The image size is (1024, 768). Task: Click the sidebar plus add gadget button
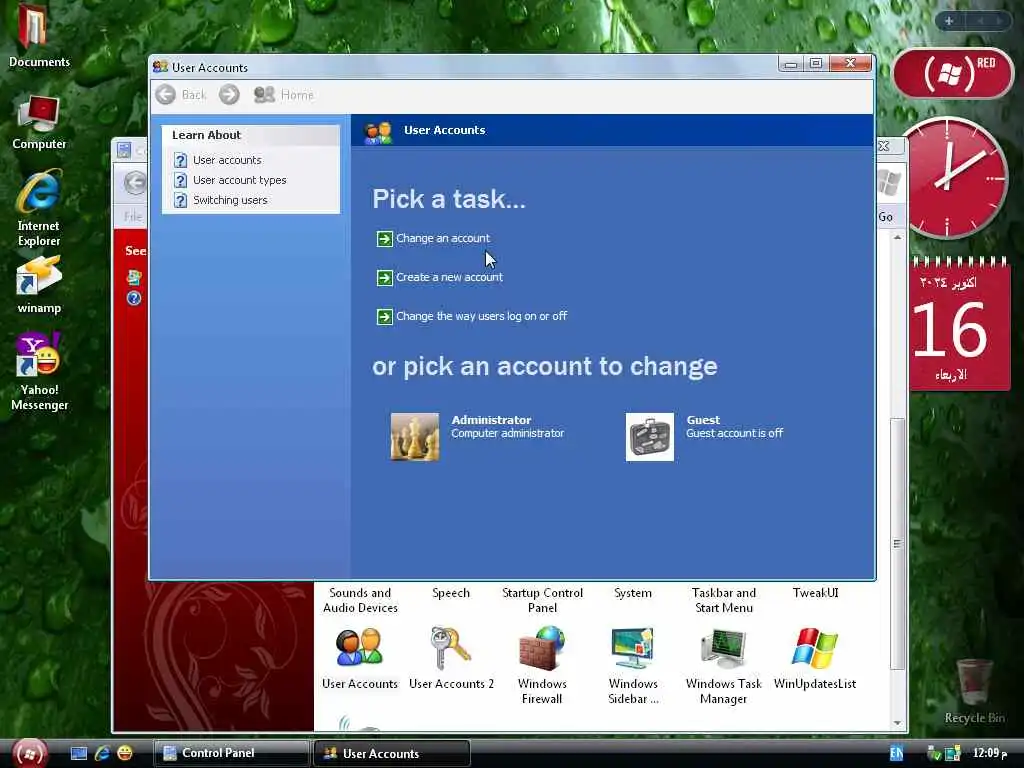click(949, 21)
